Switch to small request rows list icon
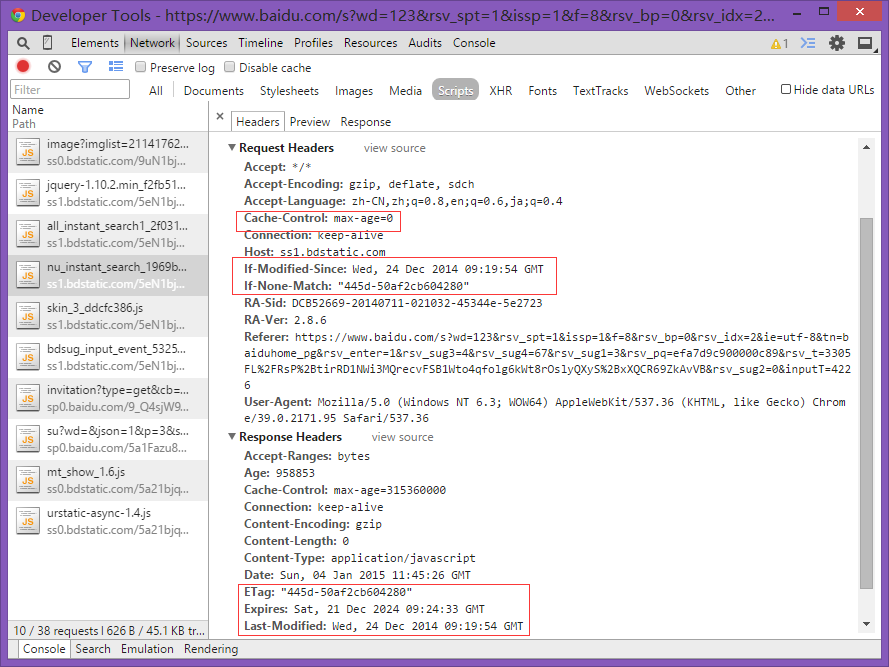 coord(116,67)
